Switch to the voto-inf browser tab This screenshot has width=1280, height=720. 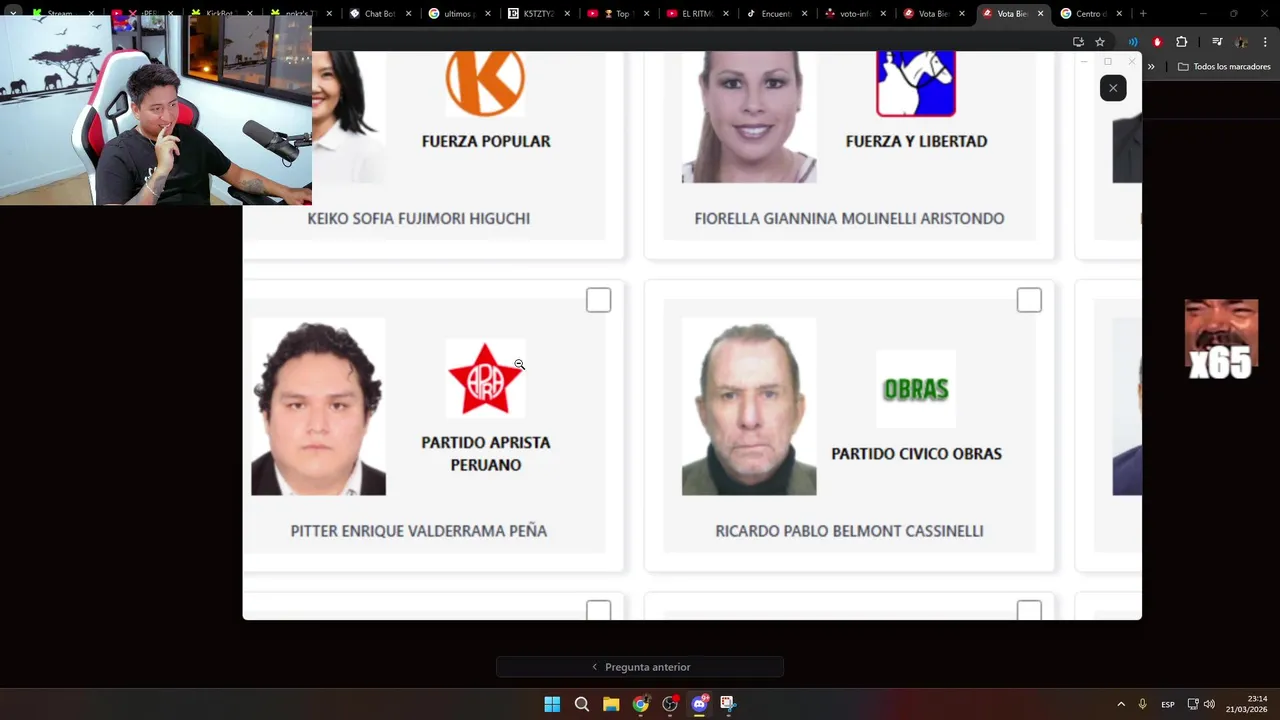pyautogui.click(x=853, y=14)
